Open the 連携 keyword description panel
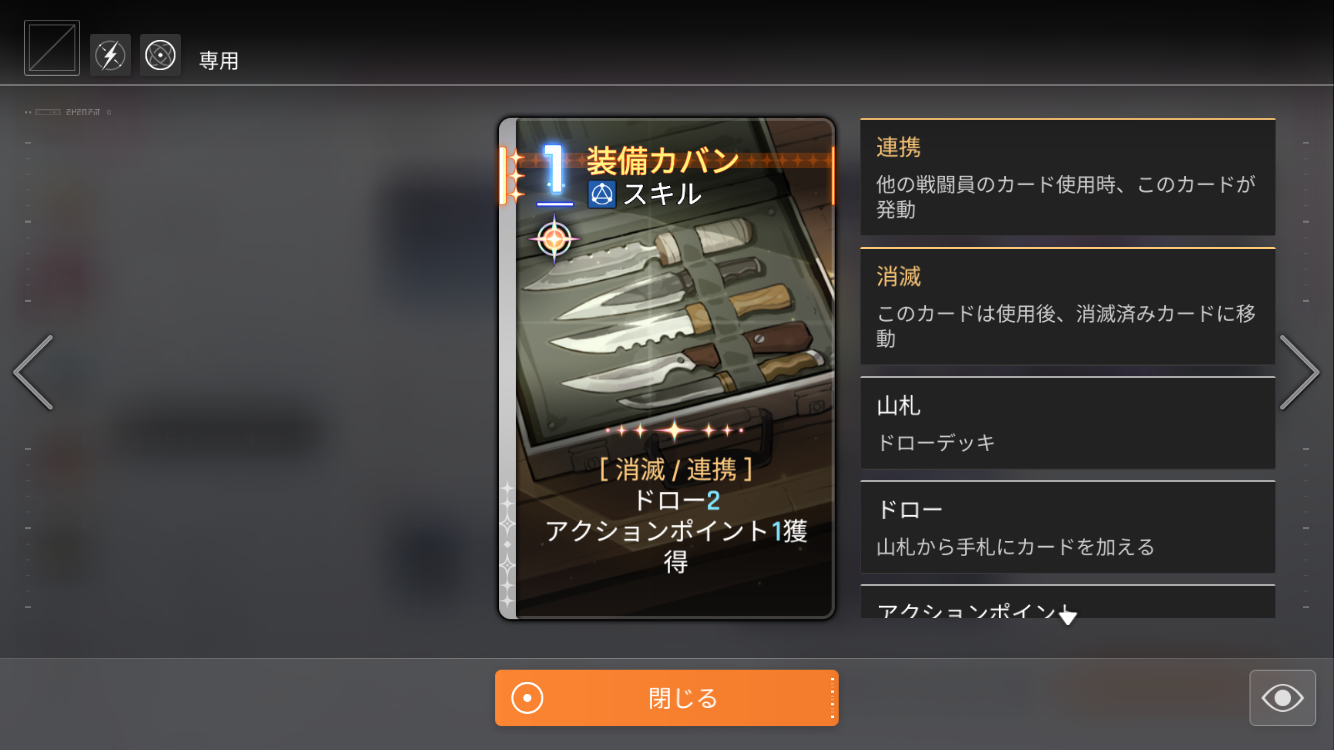 click(1068, 177)
